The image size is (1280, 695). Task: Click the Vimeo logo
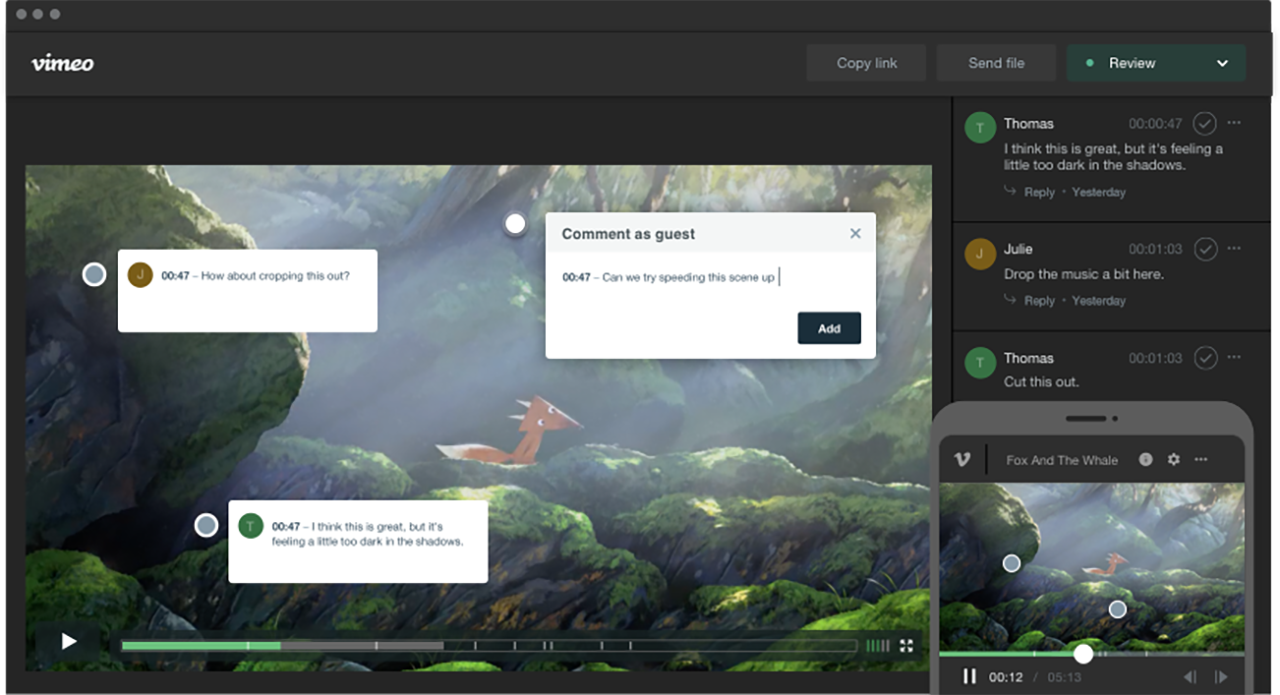click(x=62, y=63)
